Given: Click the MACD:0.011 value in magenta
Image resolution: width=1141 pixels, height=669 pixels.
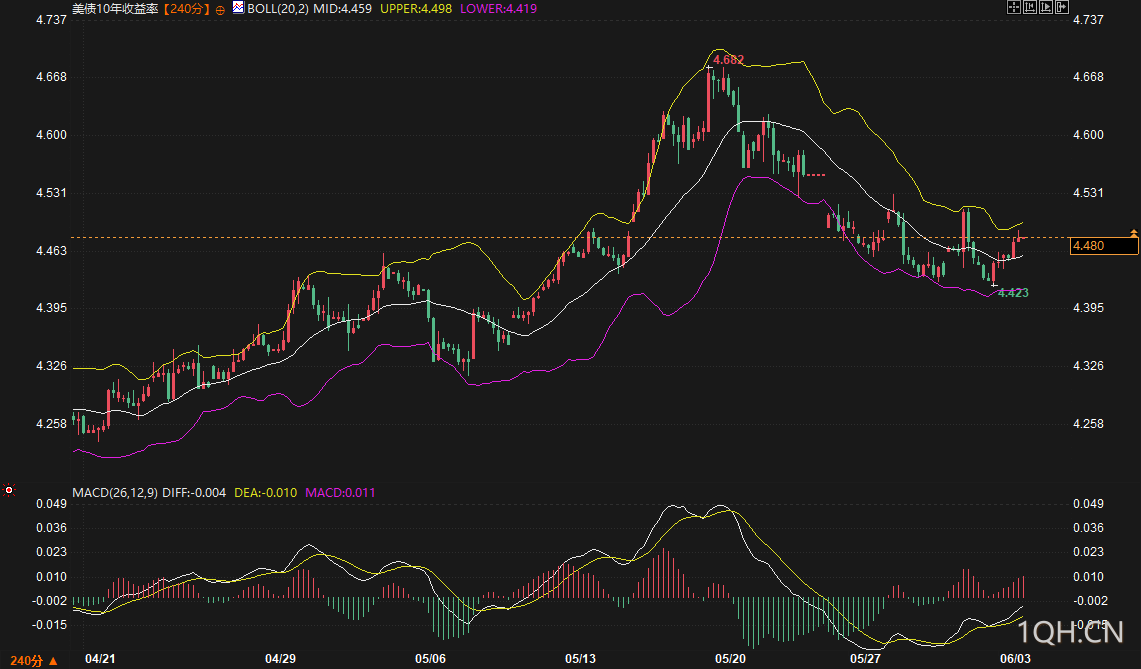Looking at the screenshot, I should point(341,493).
